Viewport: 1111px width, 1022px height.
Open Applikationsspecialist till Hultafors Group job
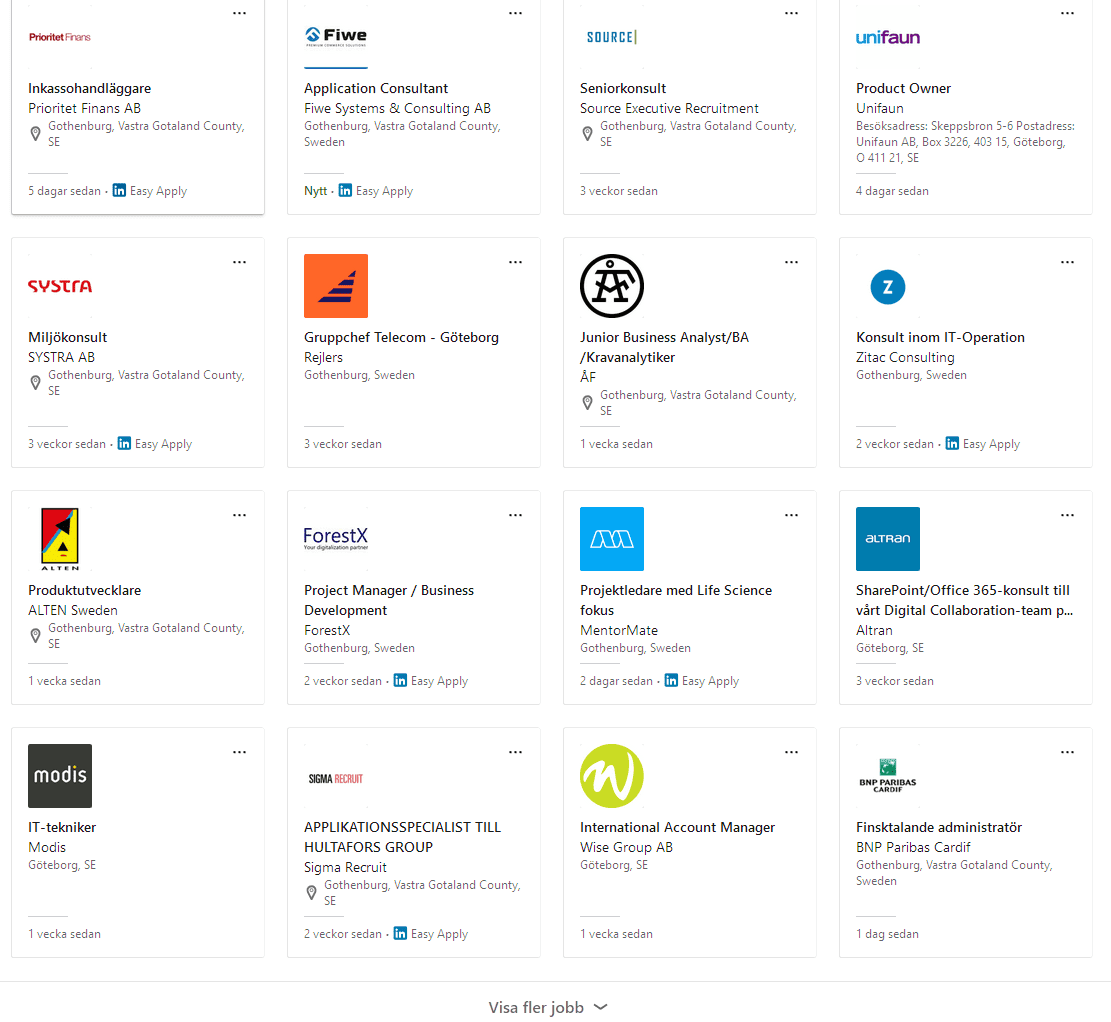[402, 837]
